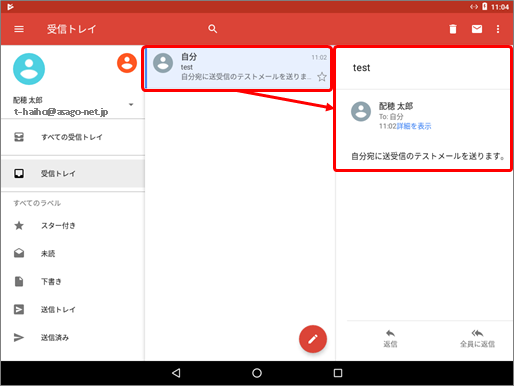Click the すべてのラベル section header
514x386 pixels.
(x=37, y=203)
